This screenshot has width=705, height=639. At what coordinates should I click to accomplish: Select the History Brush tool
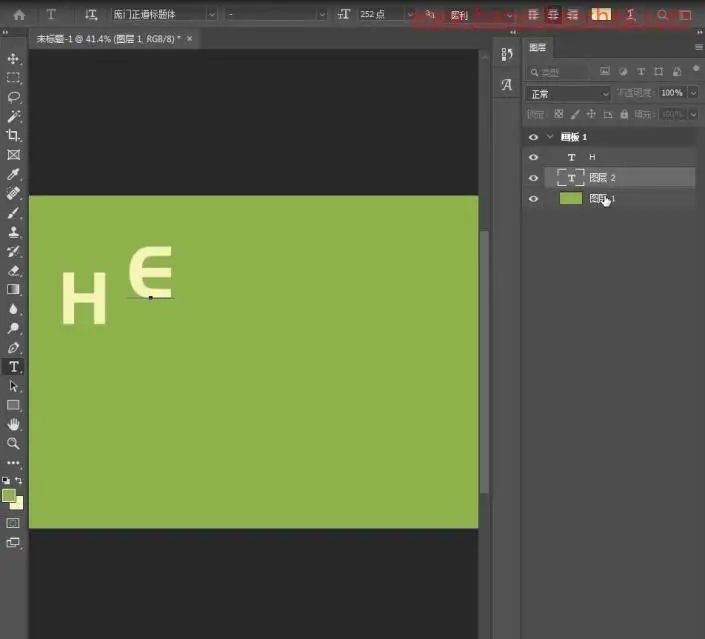[x=13, y=251]
